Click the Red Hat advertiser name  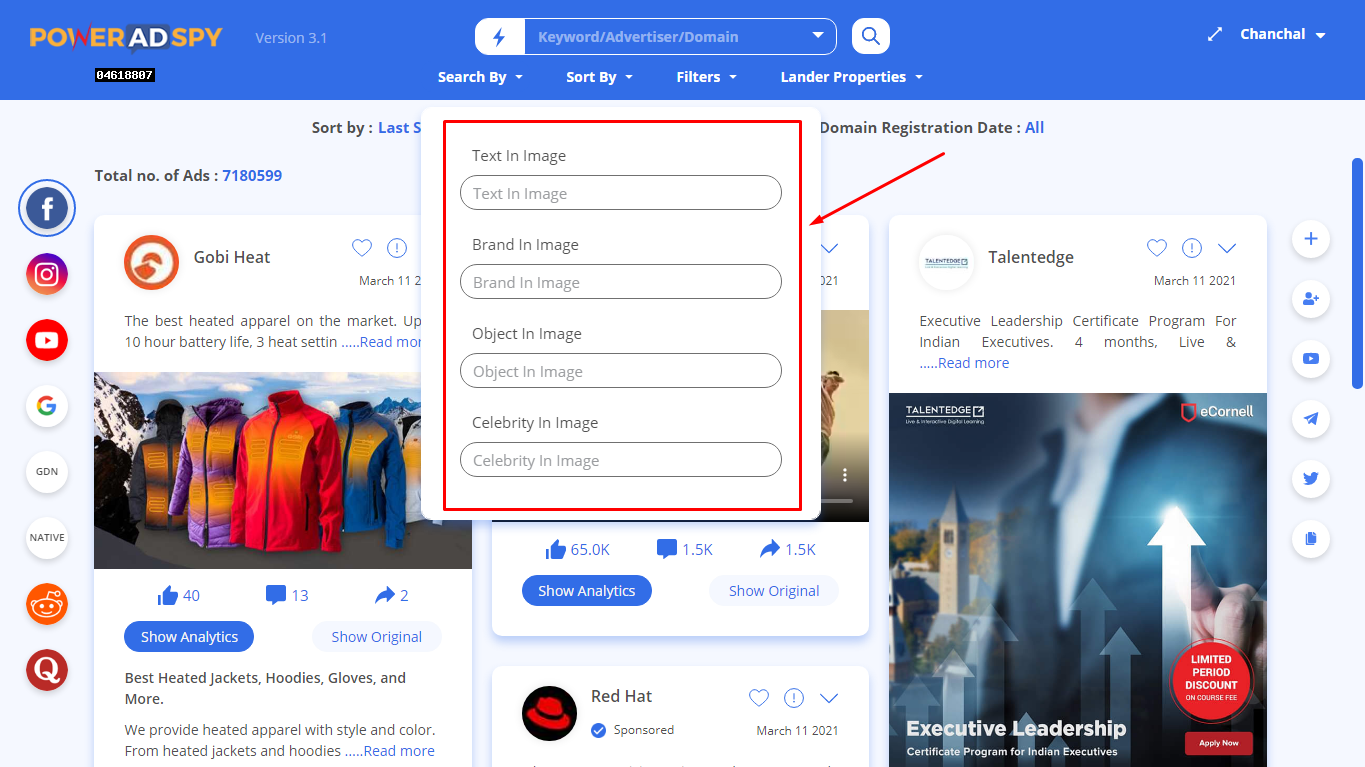(x=622, y=696)
